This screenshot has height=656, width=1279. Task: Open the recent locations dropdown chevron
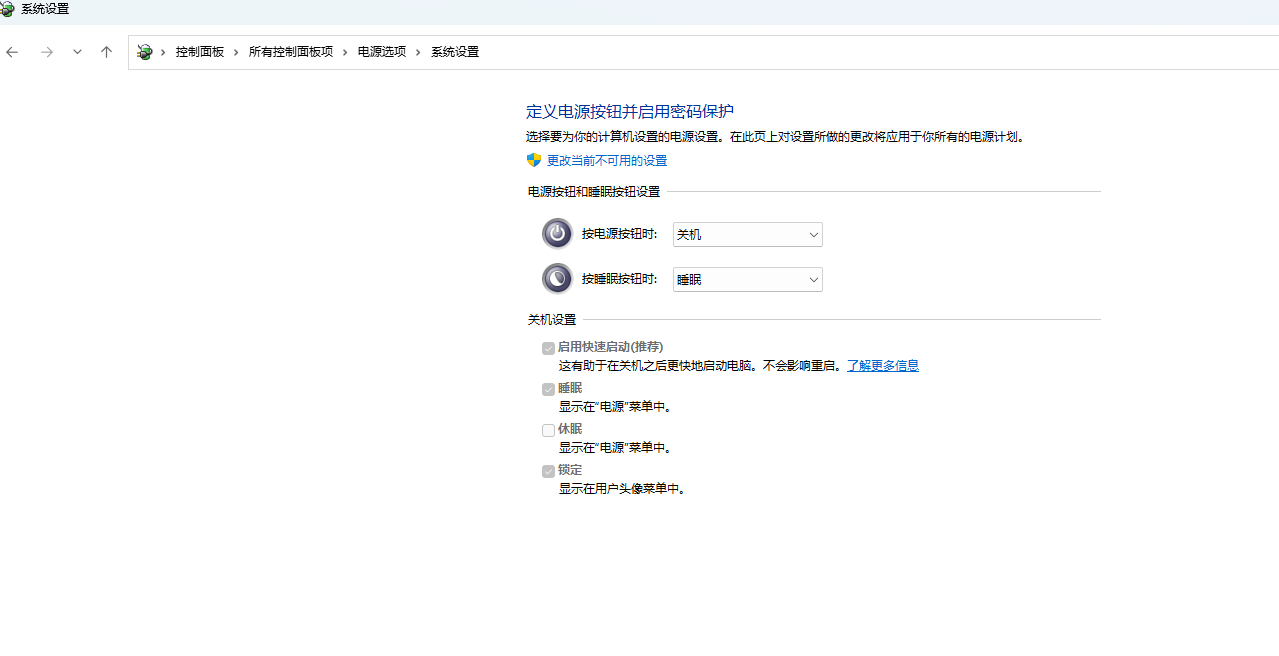(x=77, y=52)
